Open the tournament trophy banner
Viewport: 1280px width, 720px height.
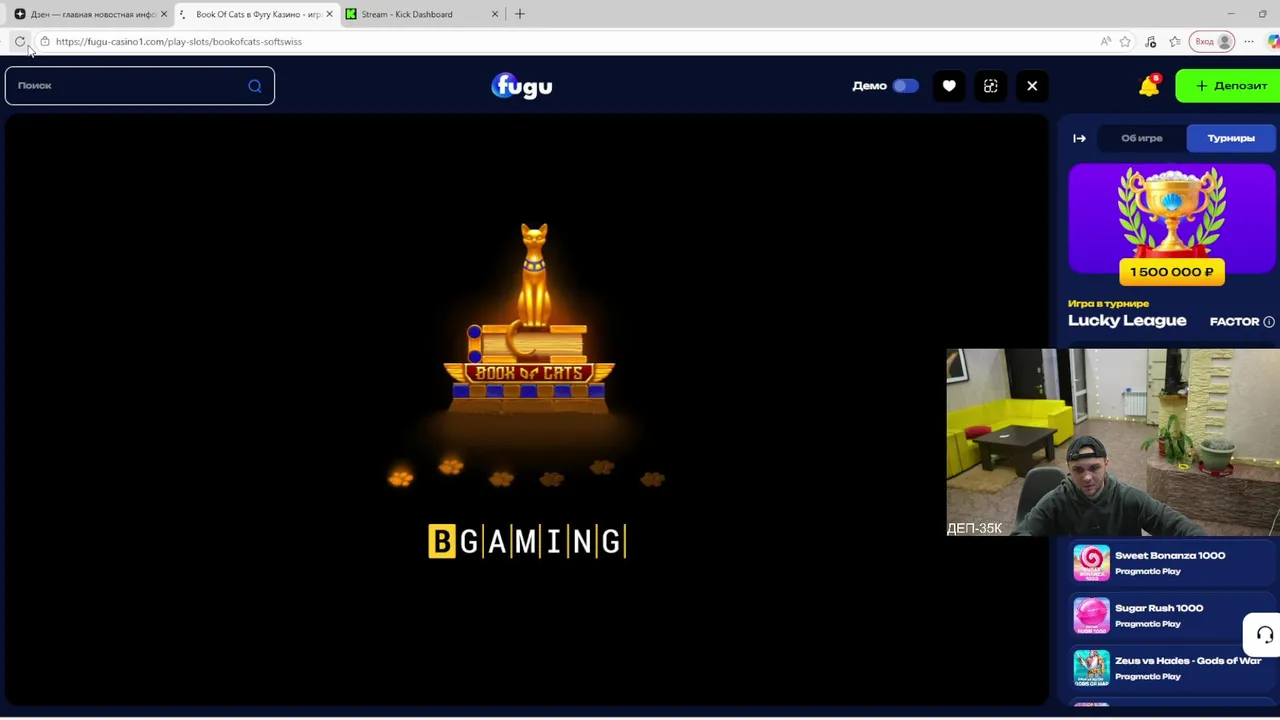pyautogui.click(x=1172, y=219)
